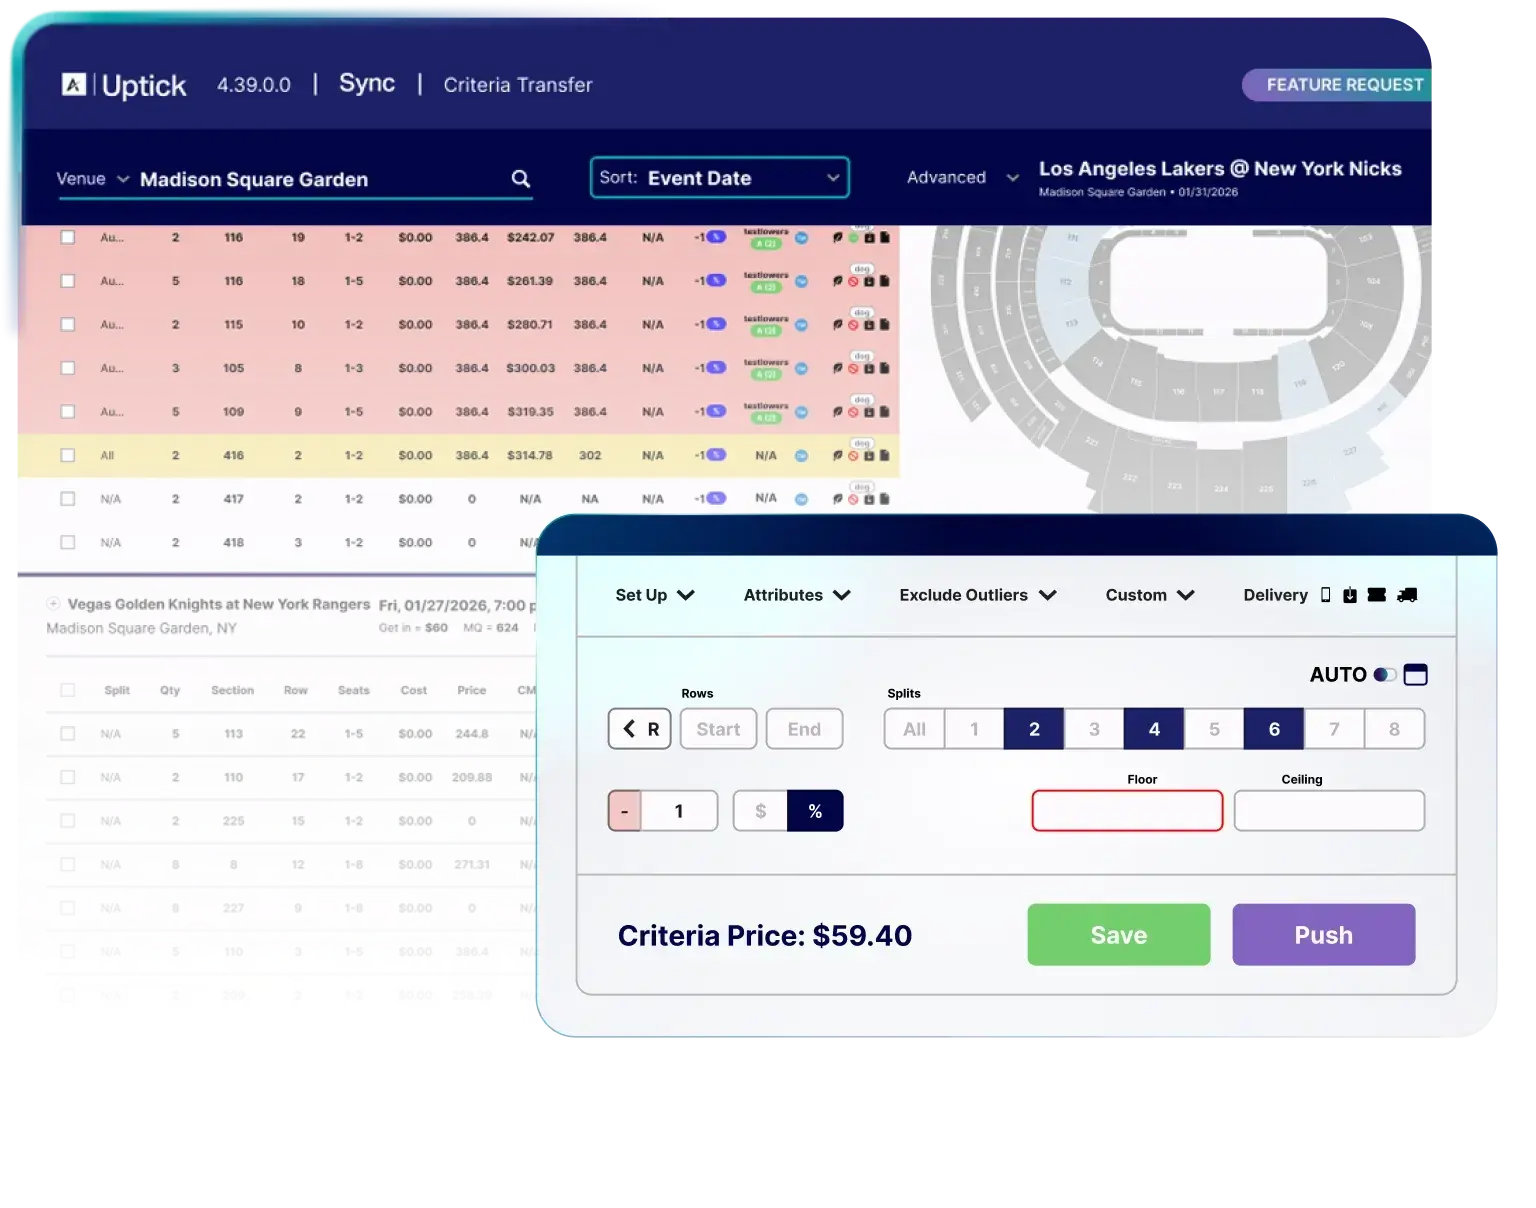Click the search magnifier in the Venue field
Viewport: 1536px width, 1208px height.
(x=520, y=179)
